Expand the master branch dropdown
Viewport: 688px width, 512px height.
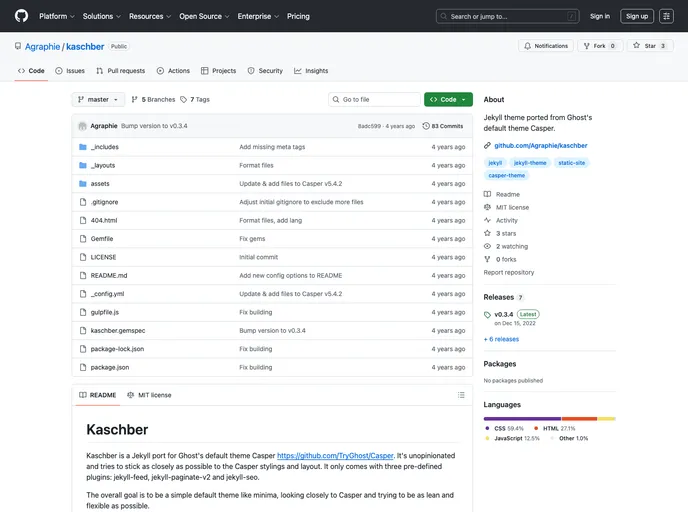(98, 100)
